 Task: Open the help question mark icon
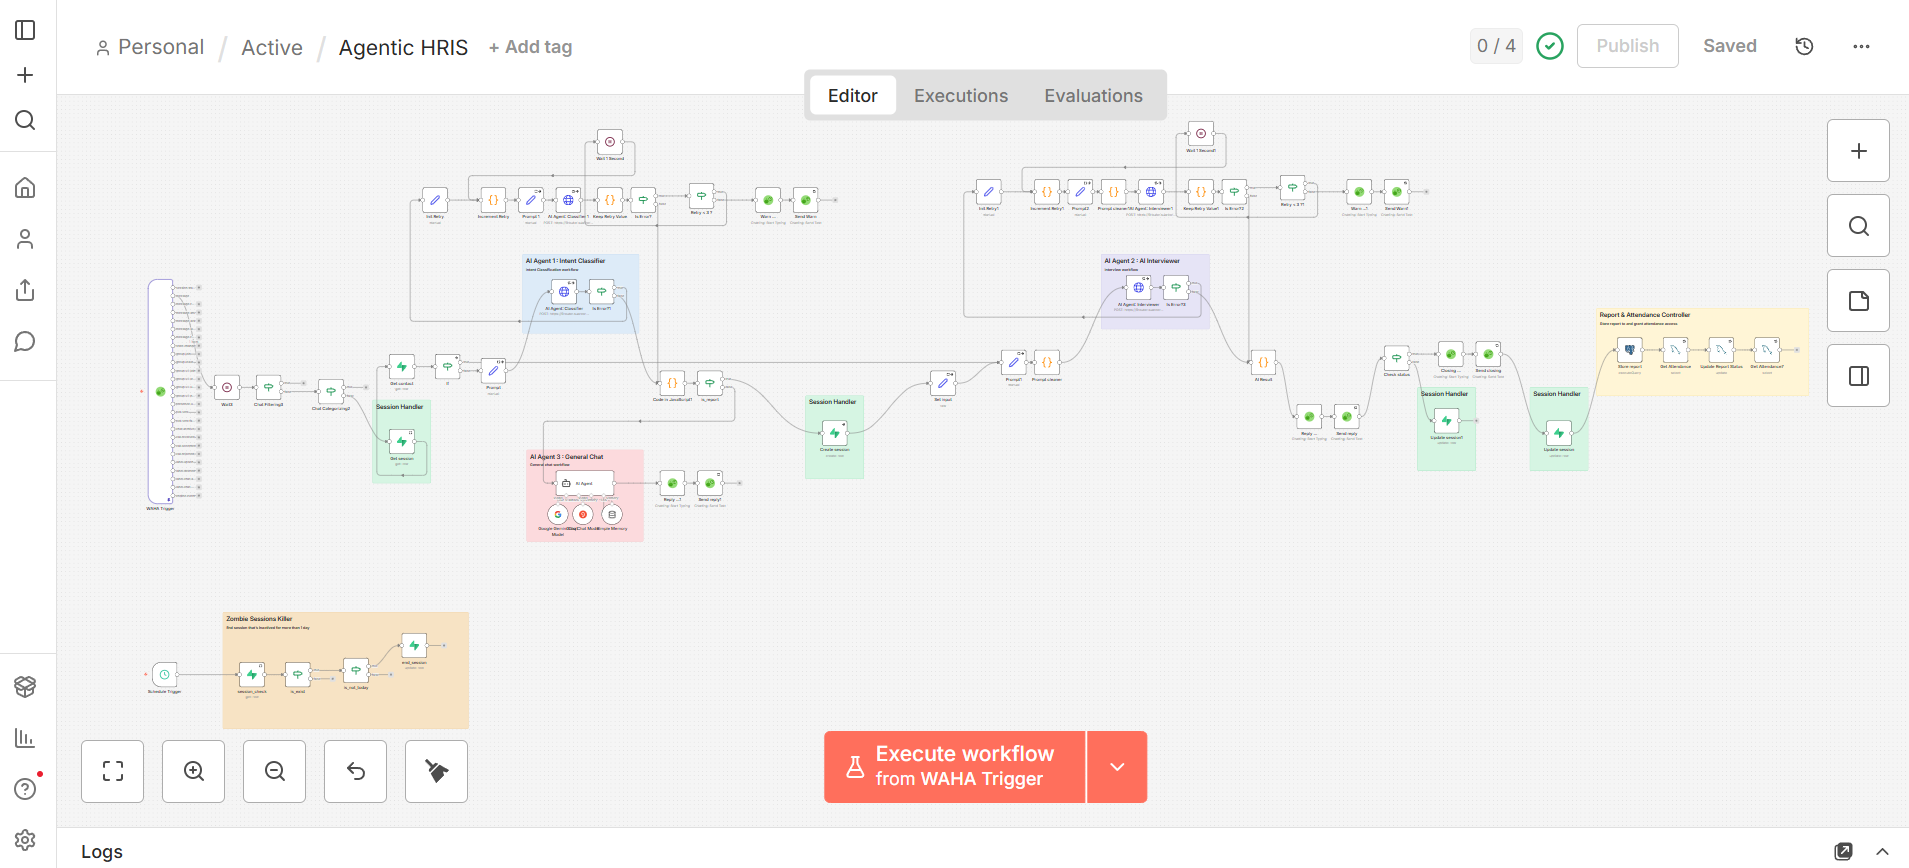26,789
